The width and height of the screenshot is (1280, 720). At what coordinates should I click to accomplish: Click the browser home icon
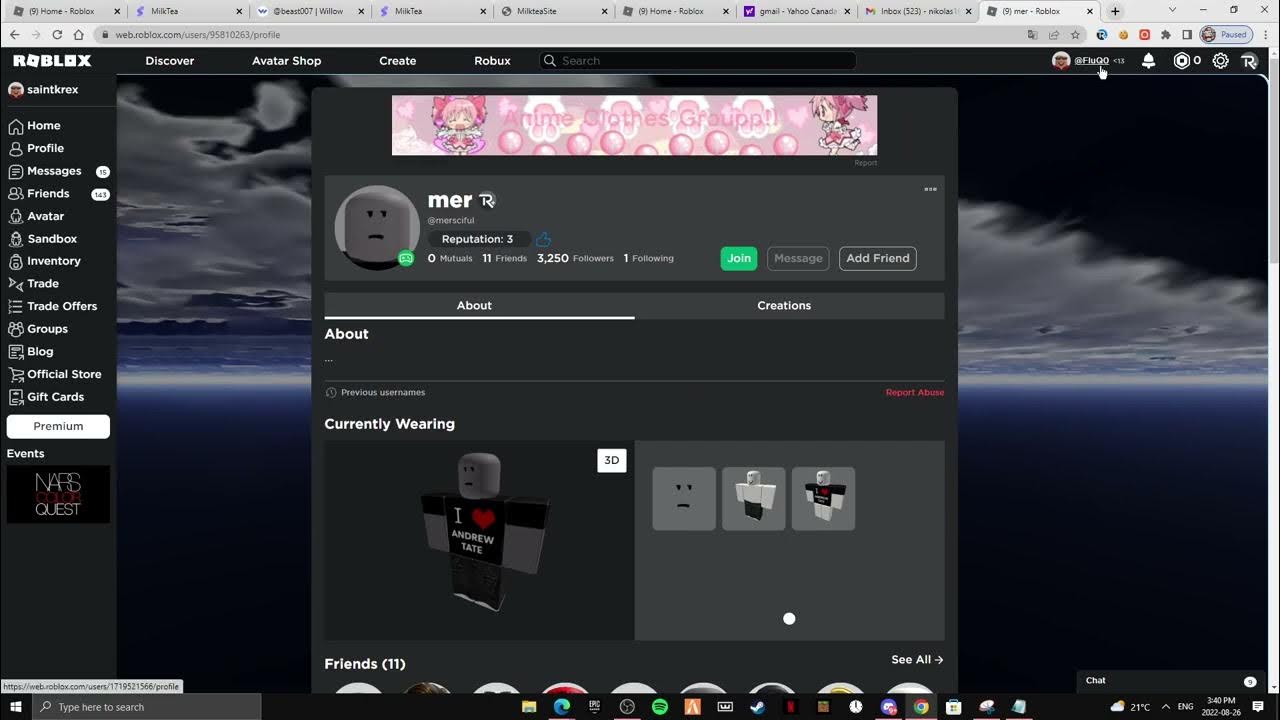78,35
